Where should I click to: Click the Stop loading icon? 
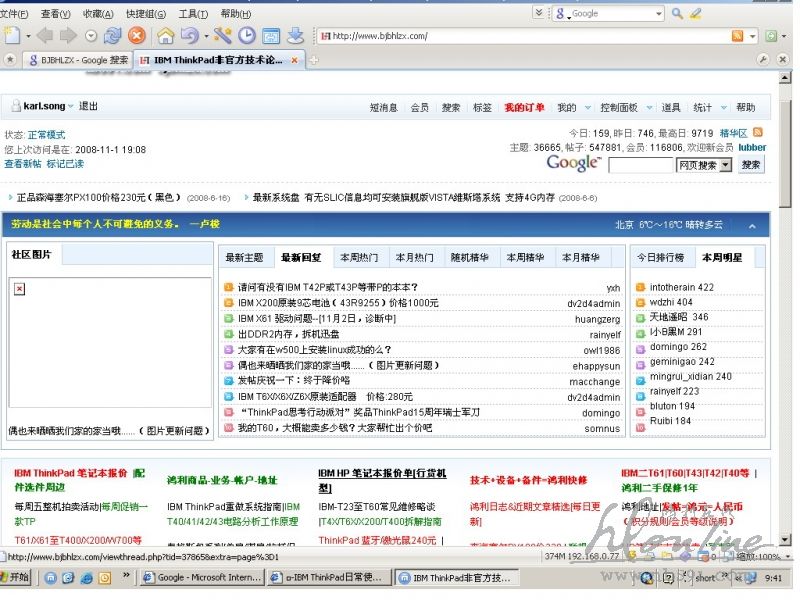[137, 35]
